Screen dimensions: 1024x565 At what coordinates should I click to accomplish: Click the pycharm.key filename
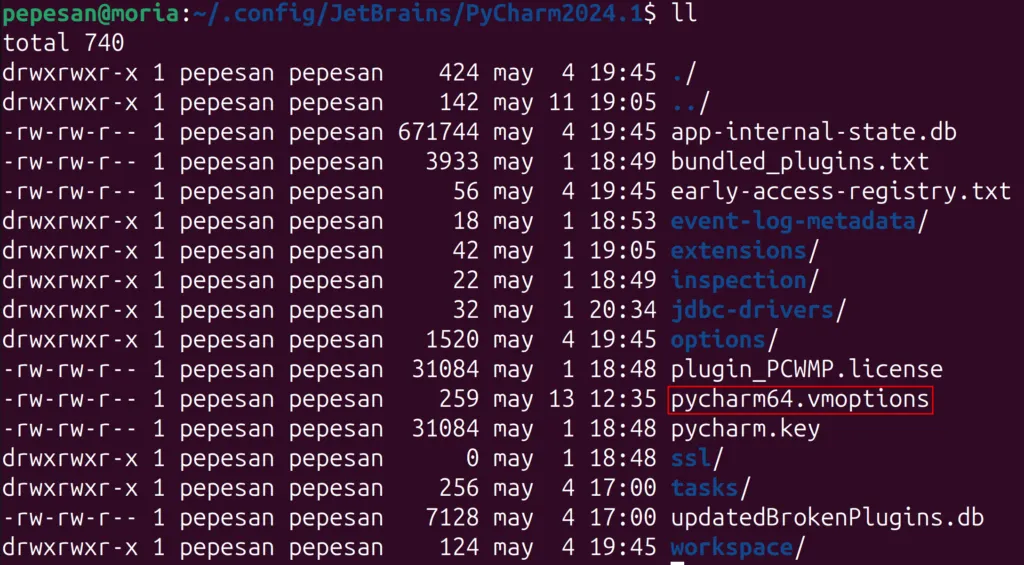pos(745,429)
